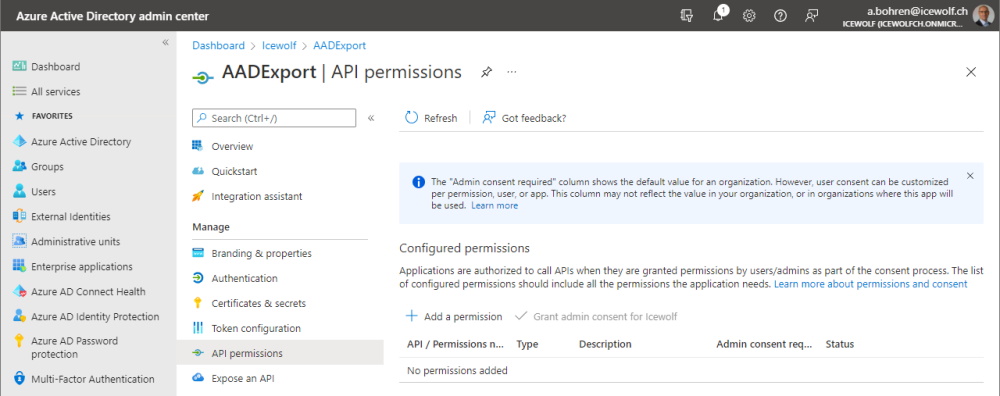
Task: Click the Admin consent required column header
Action: click(765, 344)
